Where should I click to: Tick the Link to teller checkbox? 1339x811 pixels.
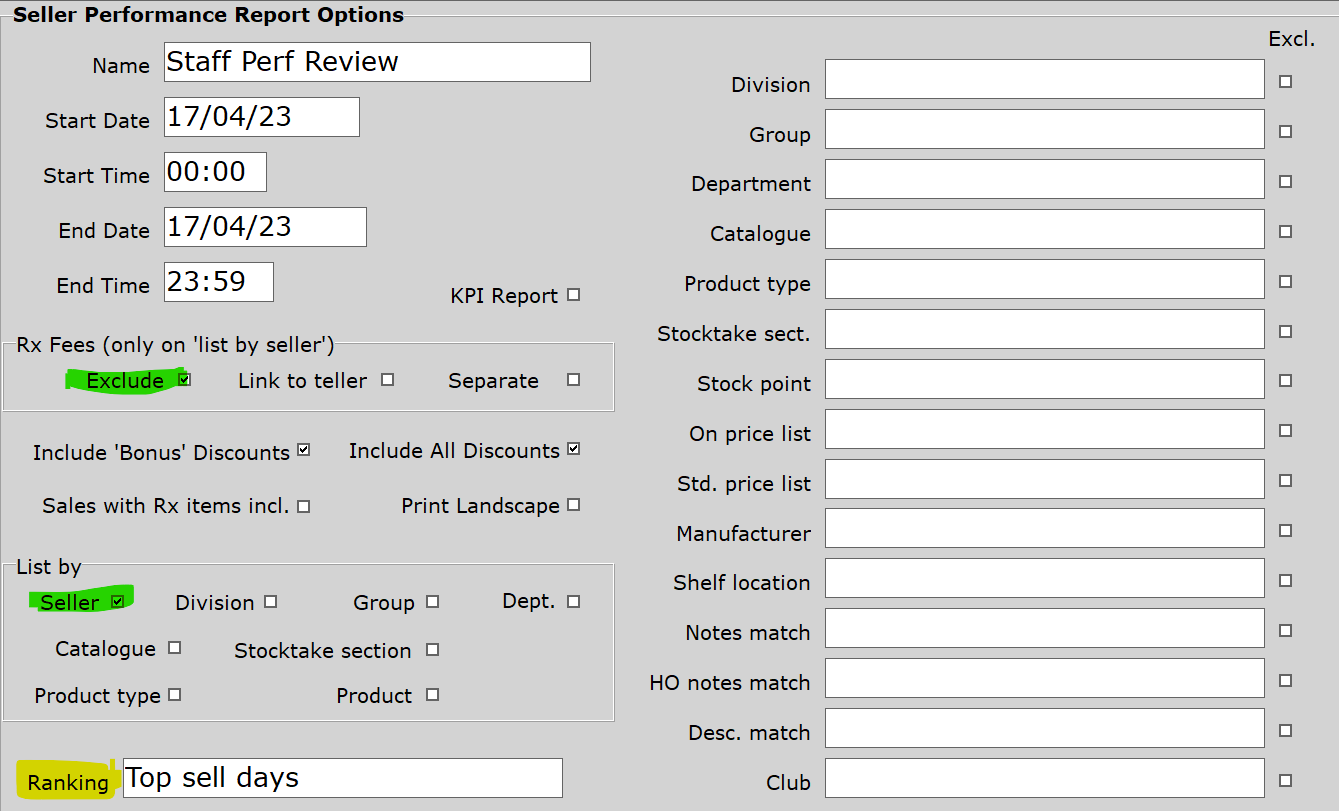(x=388, y=380)
